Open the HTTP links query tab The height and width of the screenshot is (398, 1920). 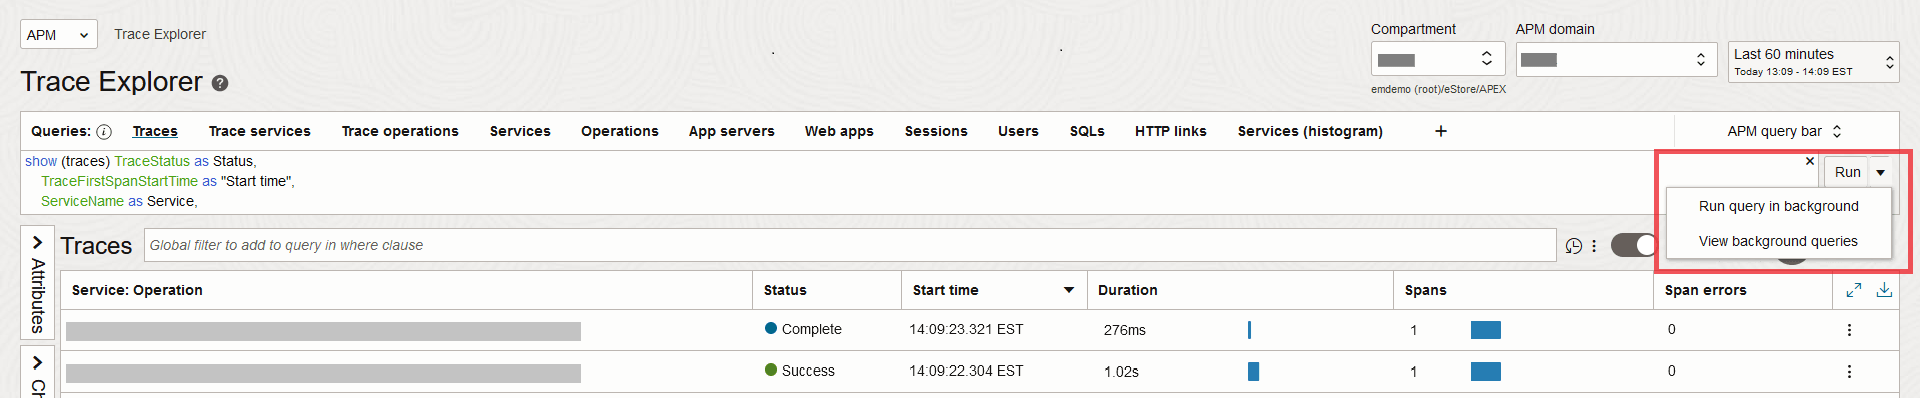tap(1171, 131)
